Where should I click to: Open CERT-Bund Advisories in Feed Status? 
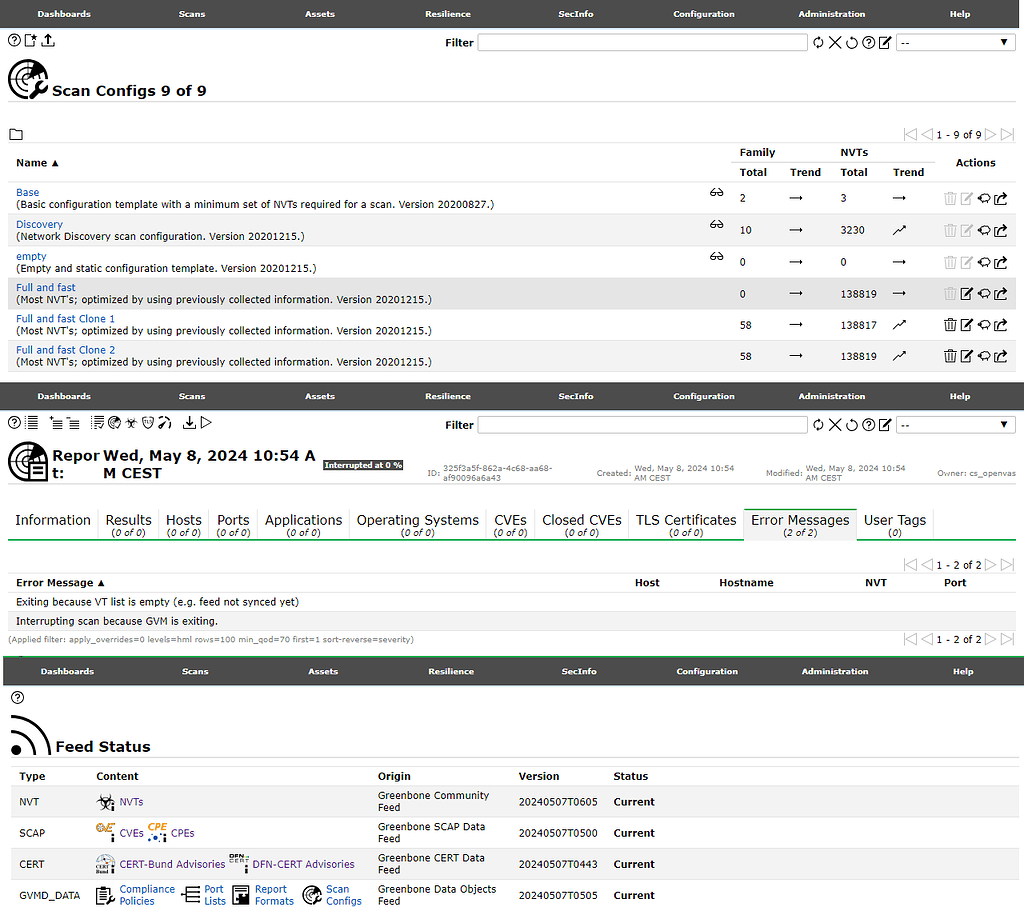click(x=173, y=863)
